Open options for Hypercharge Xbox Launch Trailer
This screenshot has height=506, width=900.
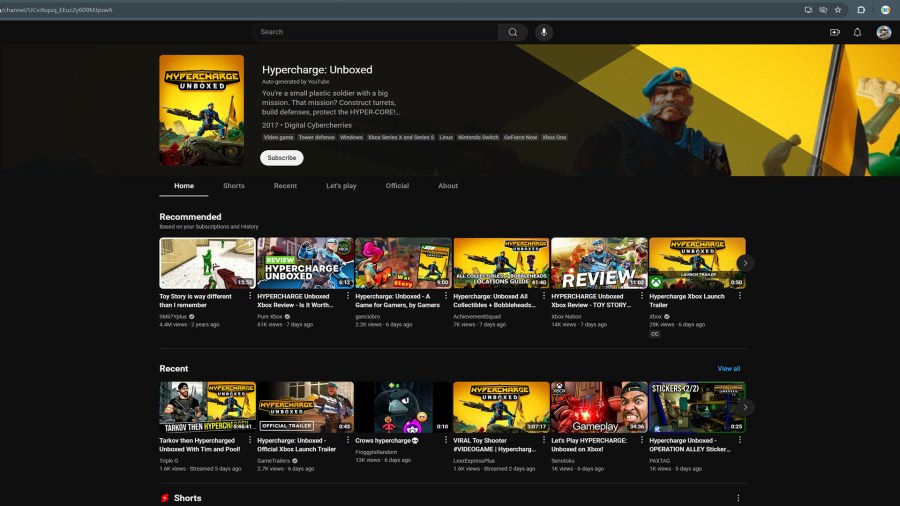coord(740,296)
